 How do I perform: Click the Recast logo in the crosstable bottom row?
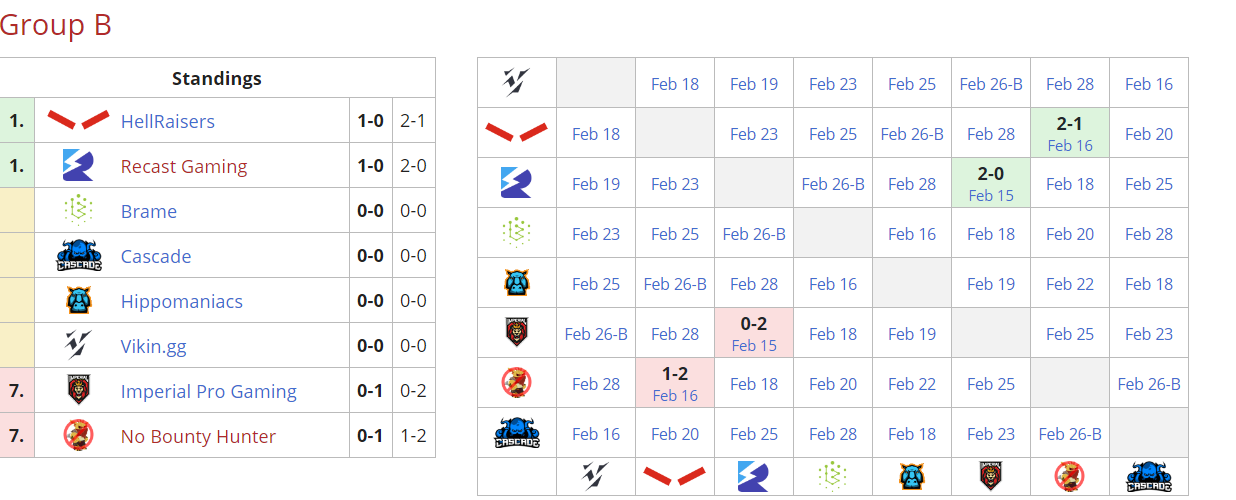(x=754, y=477)
